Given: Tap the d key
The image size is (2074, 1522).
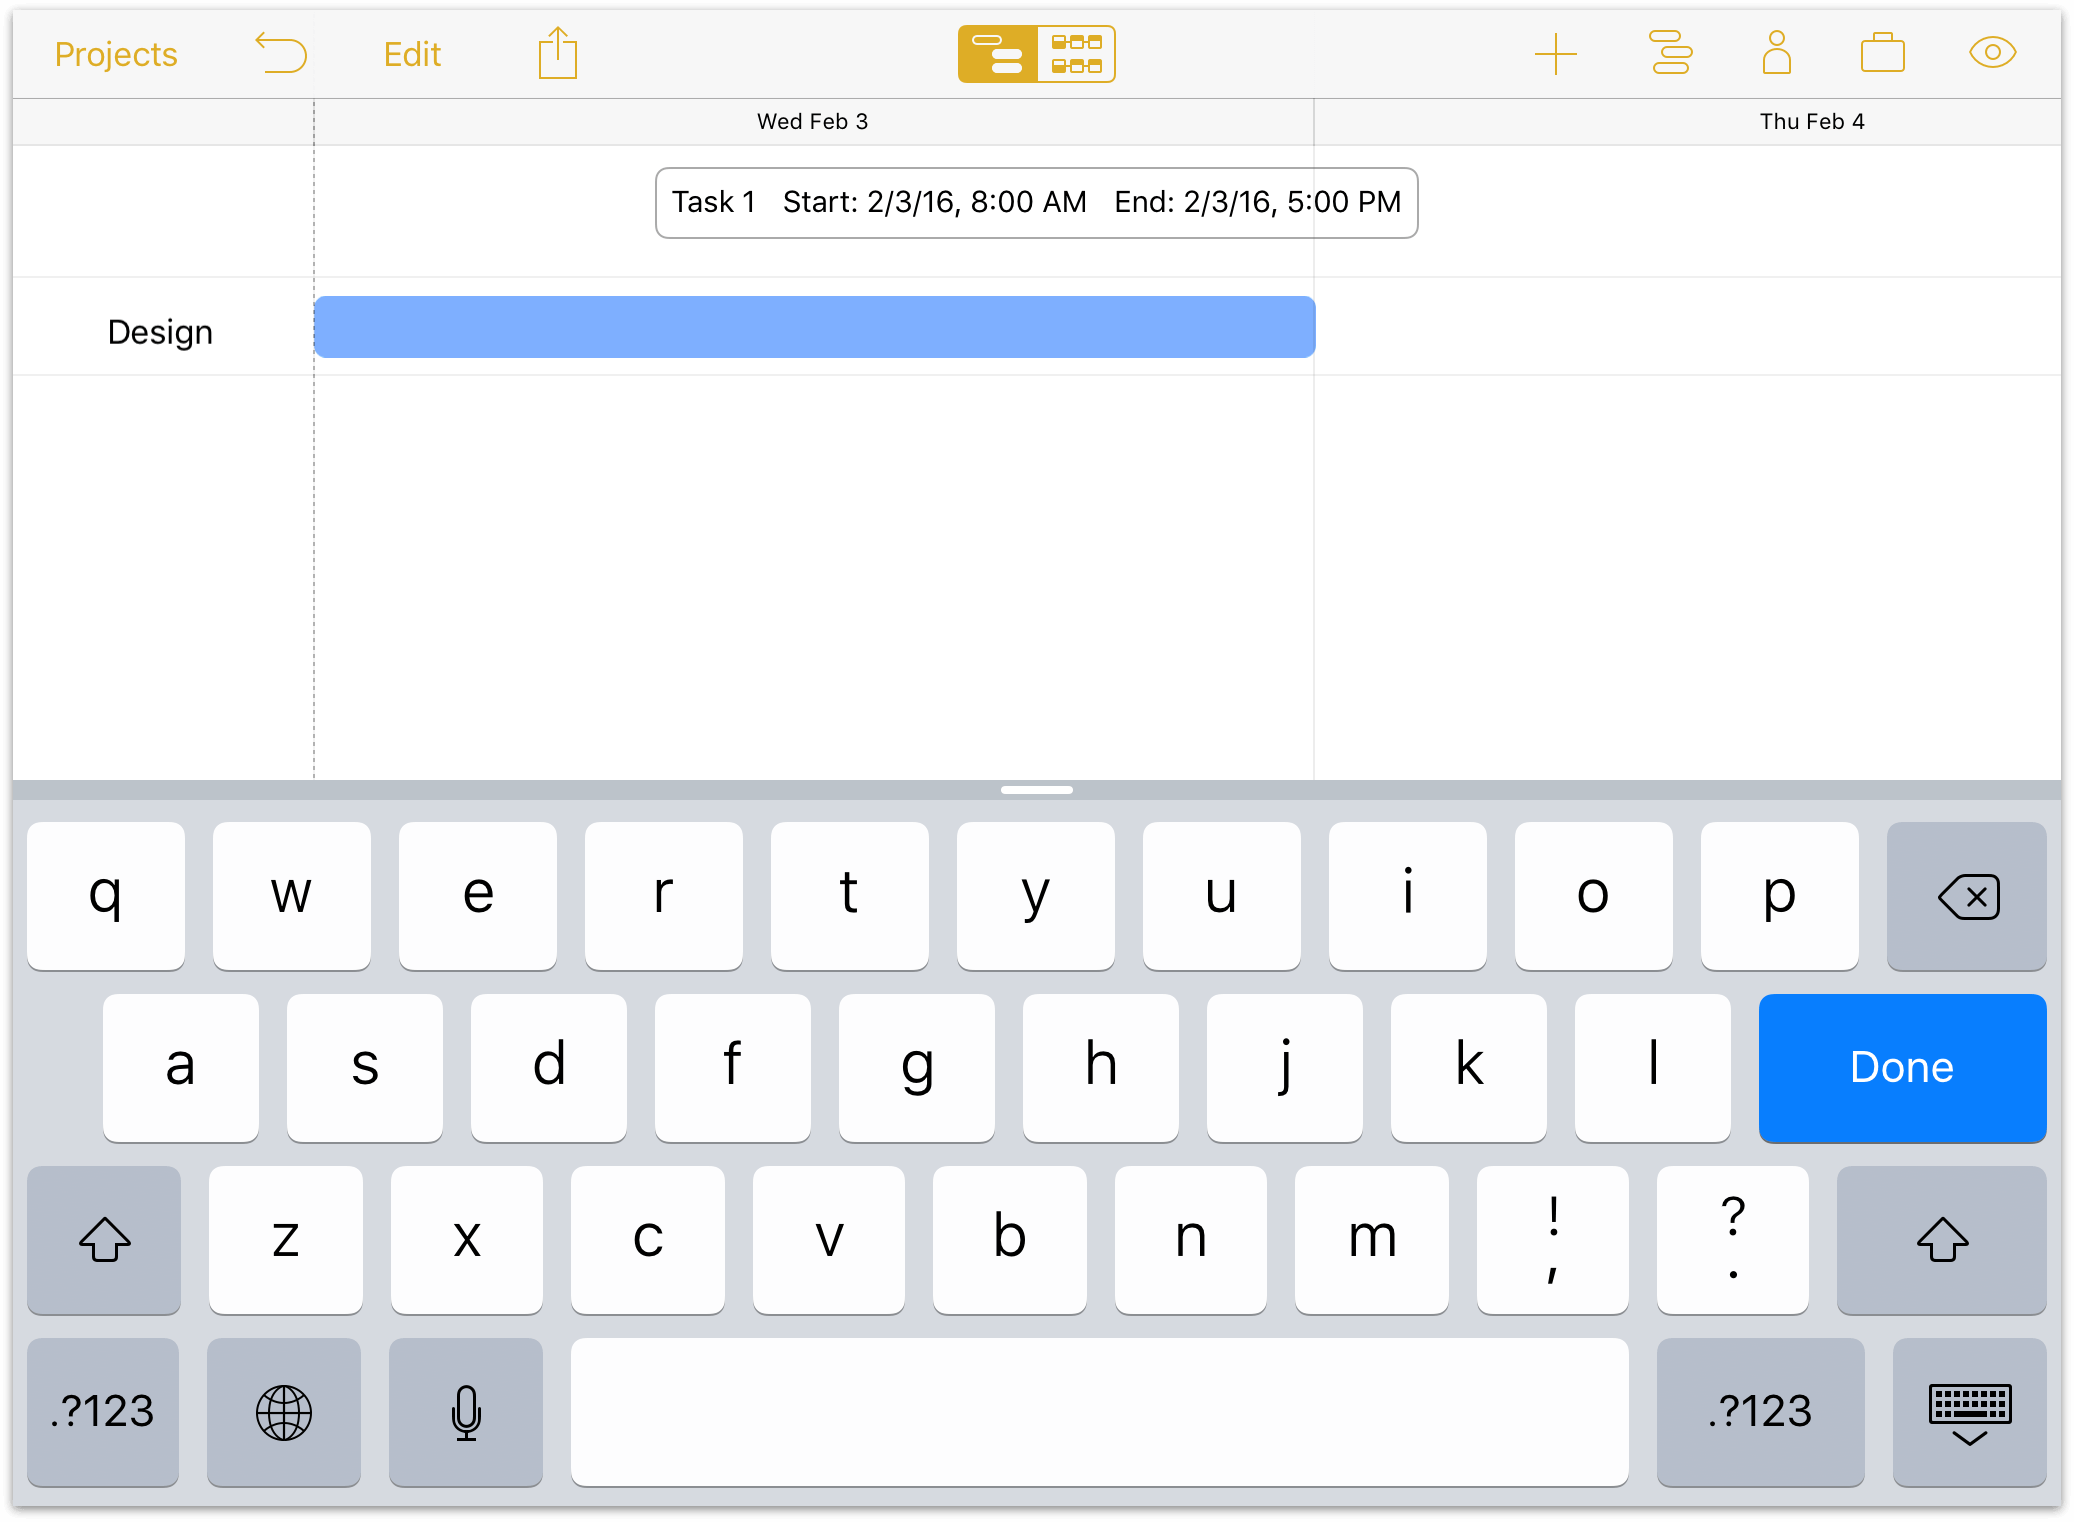Looking at the screenshot, I should pyautogui.click(x=549, y=1067).
